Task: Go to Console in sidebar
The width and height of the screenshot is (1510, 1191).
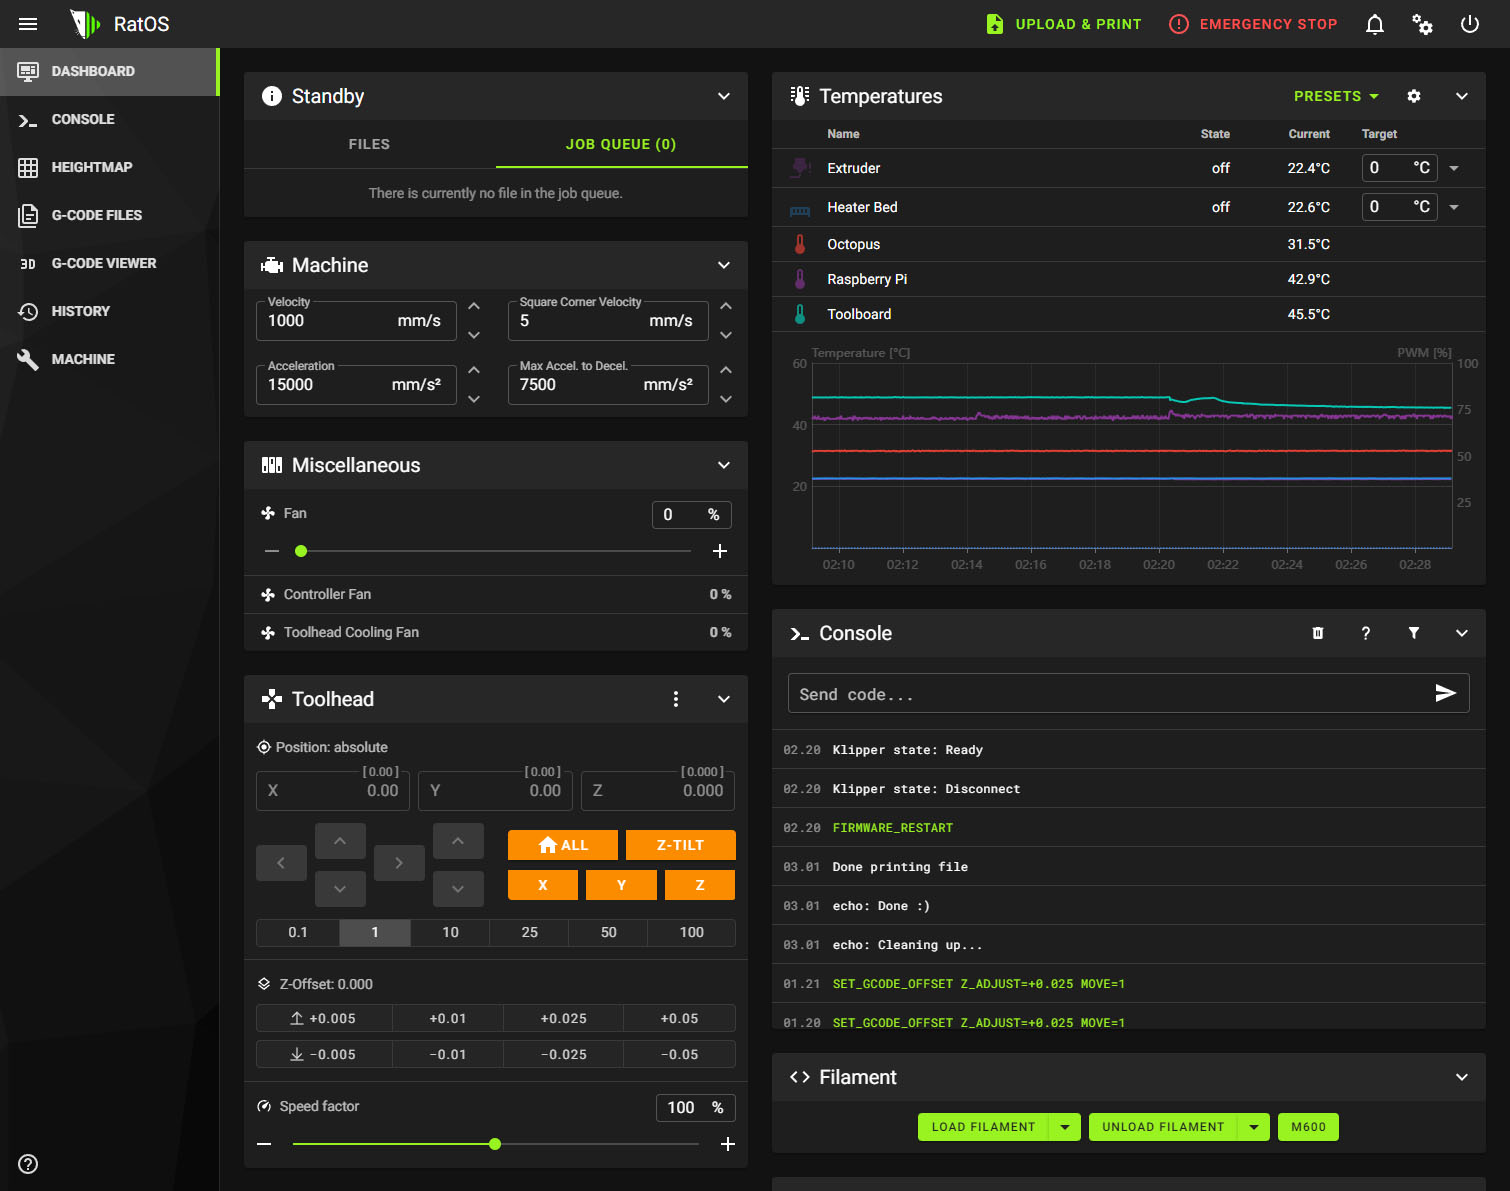Action: [x=109, y=119]
